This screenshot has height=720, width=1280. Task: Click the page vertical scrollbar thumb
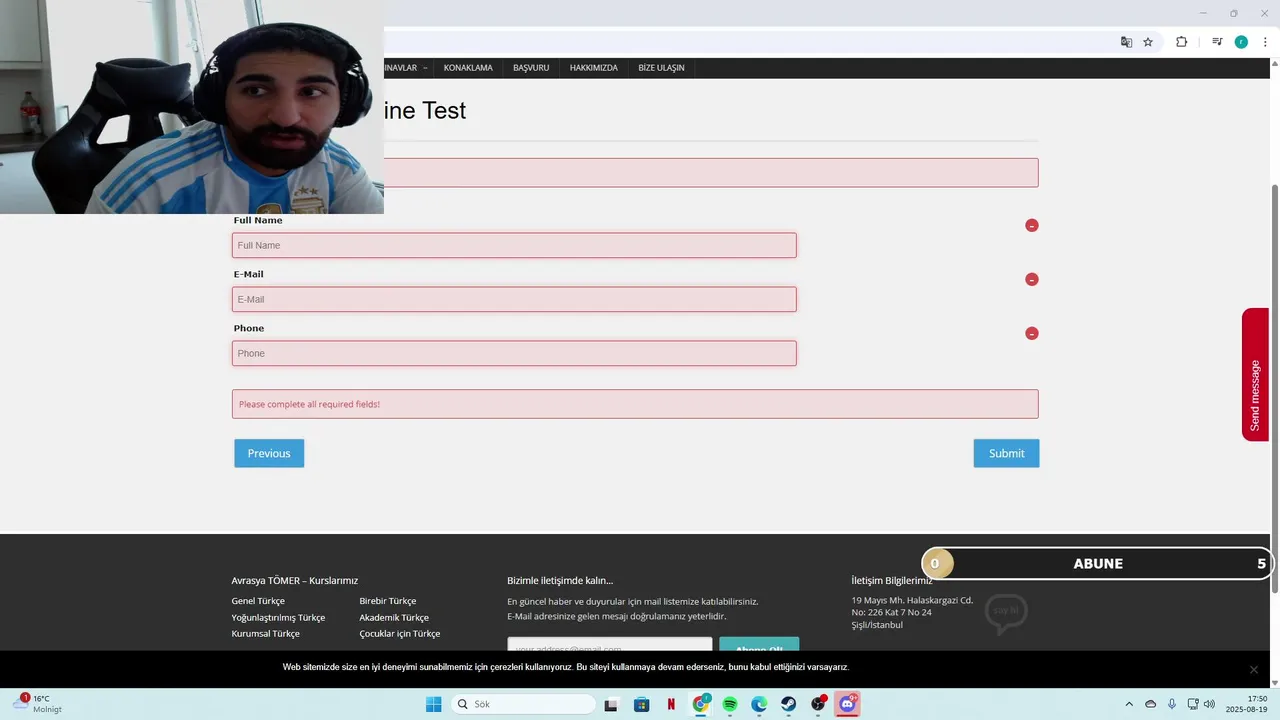click(1274, 390)
